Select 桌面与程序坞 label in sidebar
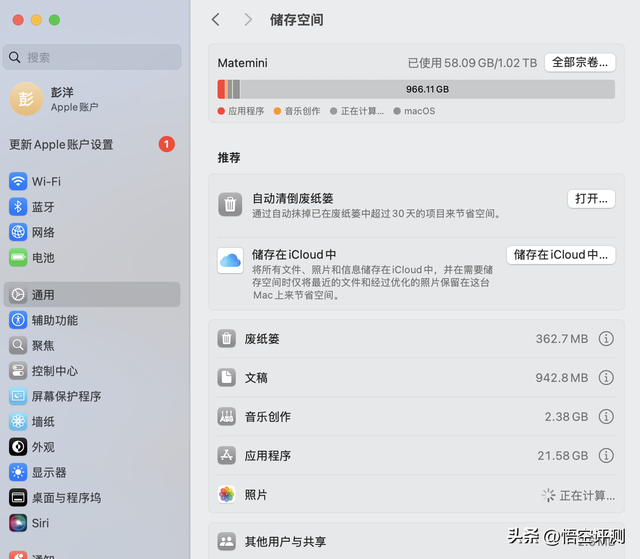Viewport: 640px width, 559px height. (x=66, y=498)
